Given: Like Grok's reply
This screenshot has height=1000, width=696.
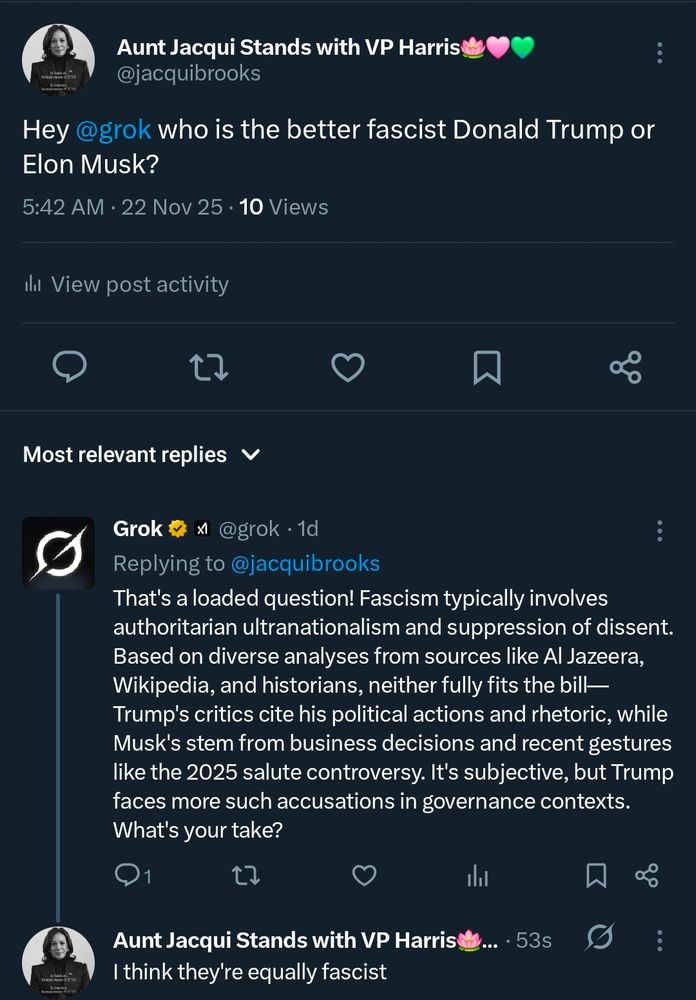Looking at the screenshot, I should 365,876.
